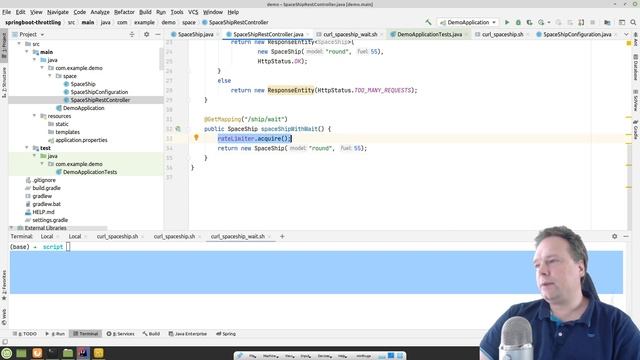Open file manager folder in taskbar
Image resolution: width=640 pixels, height=360 pixels.
pos(68,353)
